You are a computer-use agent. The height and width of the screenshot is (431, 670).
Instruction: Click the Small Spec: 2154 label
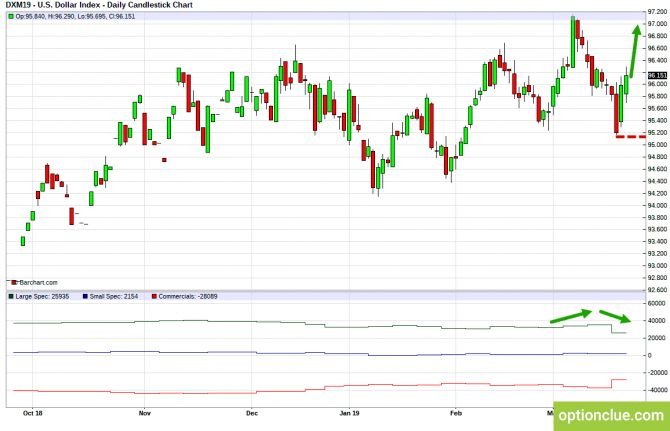[114, 296]
